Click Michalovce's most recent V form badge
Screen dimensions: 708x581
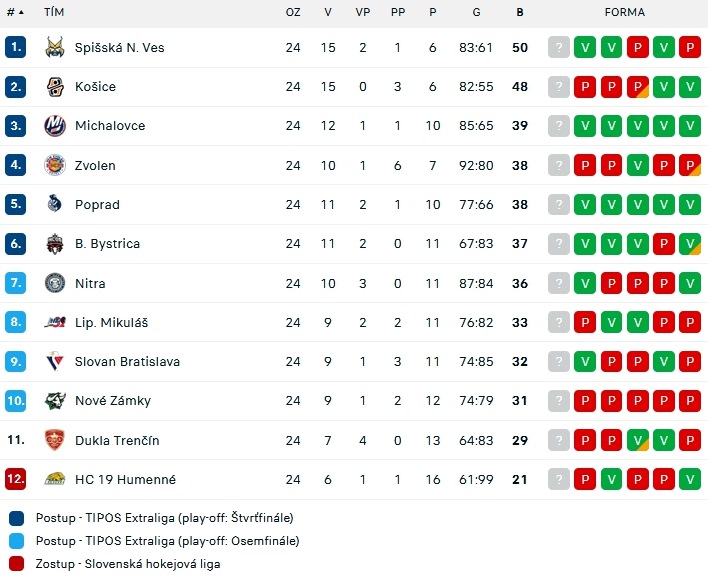(x=585, y=125)
